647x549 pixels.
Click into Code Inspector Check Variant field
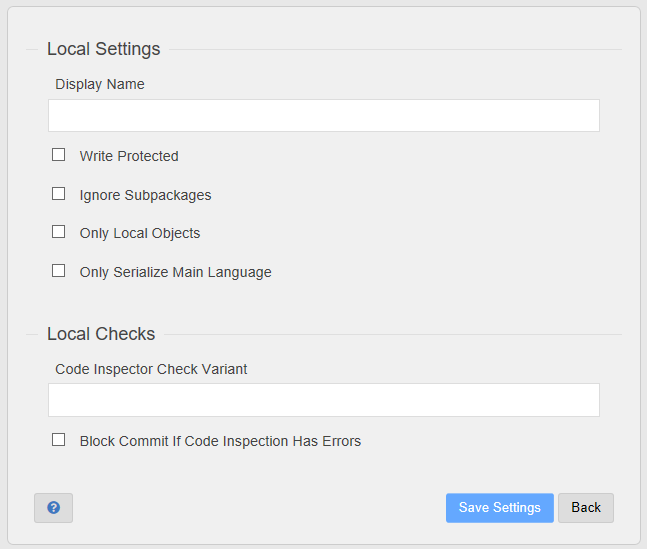[324, 400]
